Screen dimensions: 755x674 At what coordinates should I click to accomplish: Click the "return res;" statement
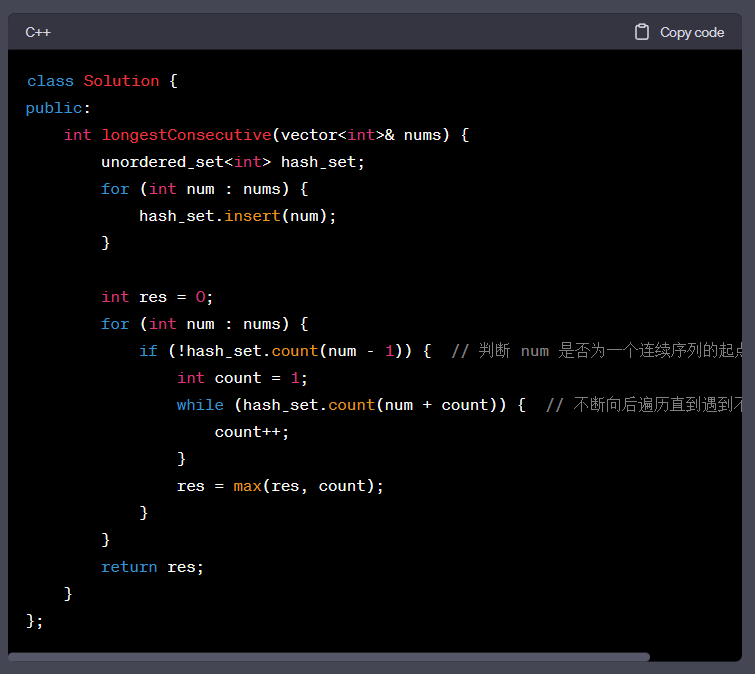[x=152, y=567]
